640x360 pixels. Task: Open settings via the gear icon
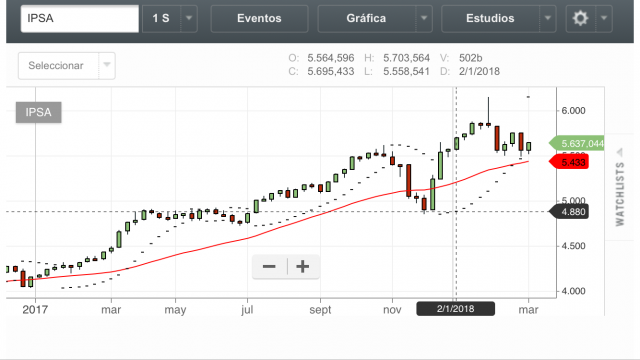click(580, 18)
